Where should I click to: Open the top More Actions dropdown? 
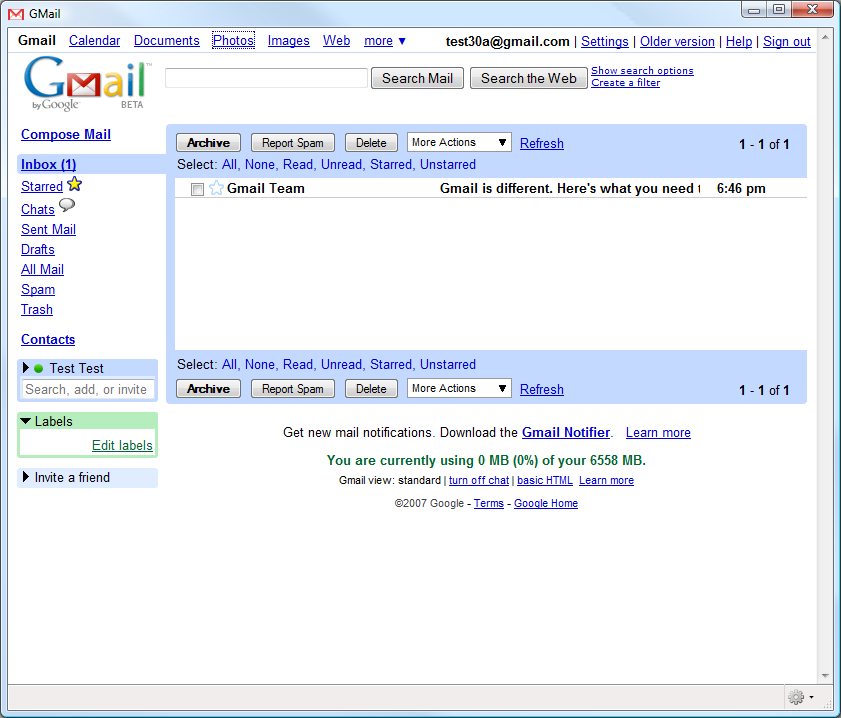coord(459,143)
